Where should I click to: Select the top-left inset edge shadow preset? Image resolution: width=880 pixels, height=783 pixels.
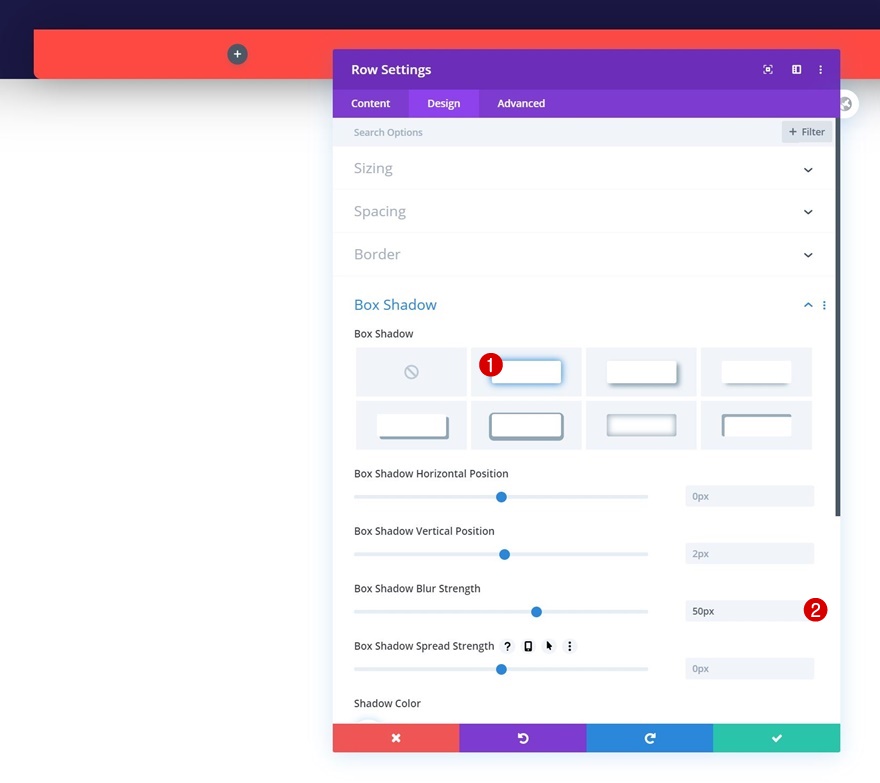pos(756,425)
